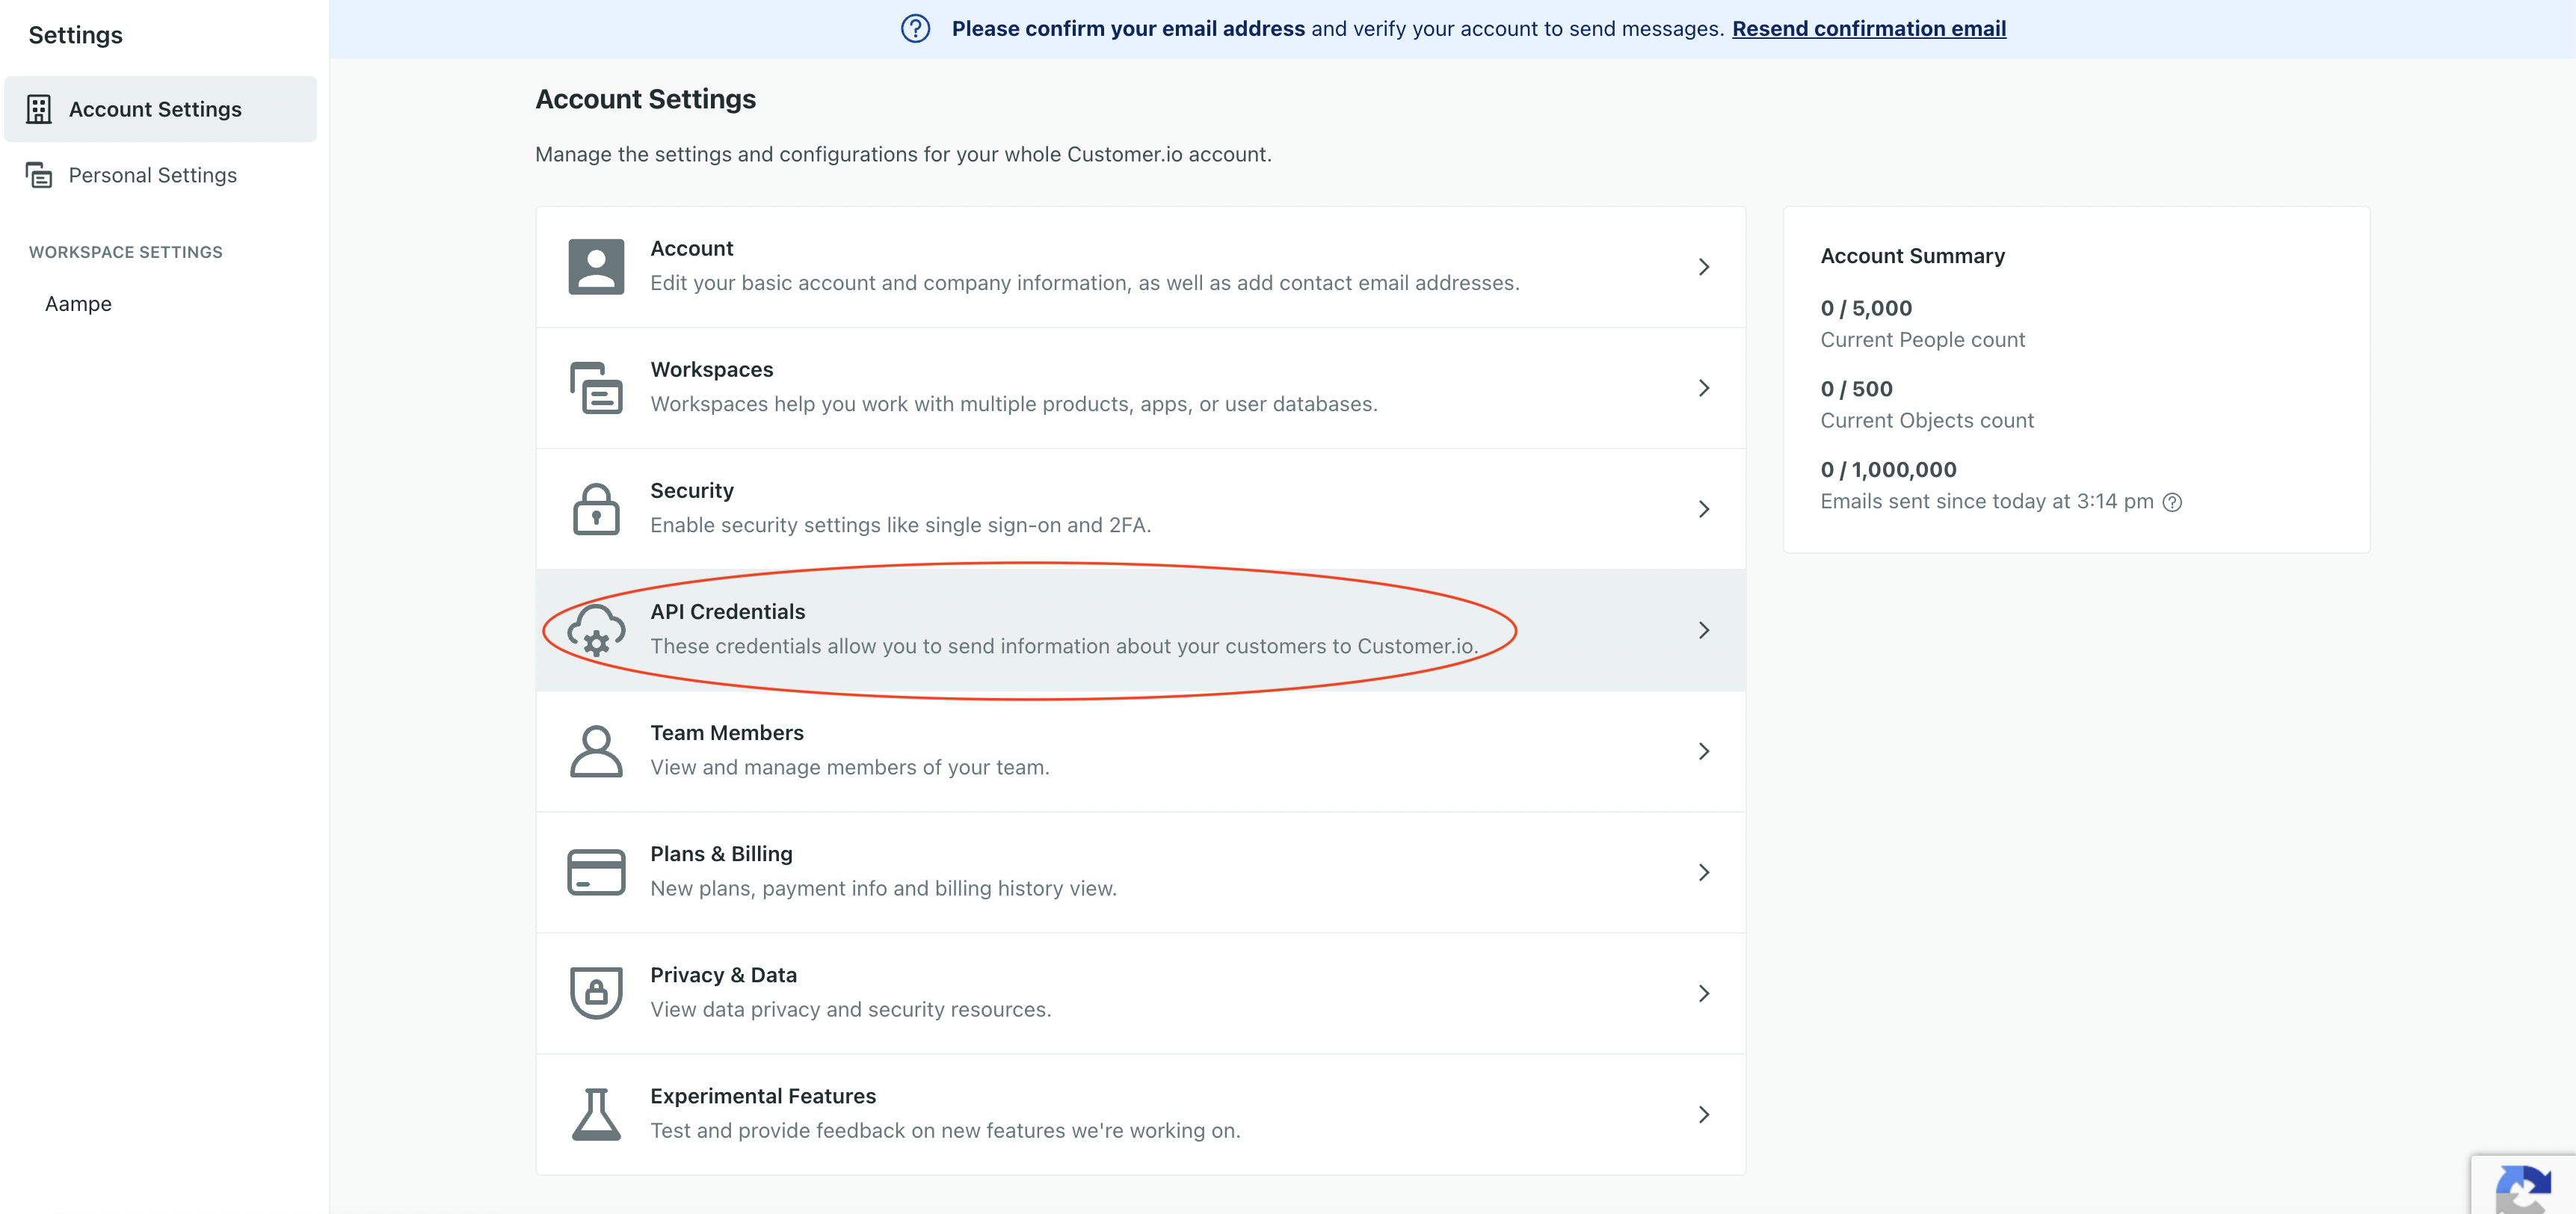Select the Aampe workspace
The width and height of the screenshot is (2576, 1214).
78,304
